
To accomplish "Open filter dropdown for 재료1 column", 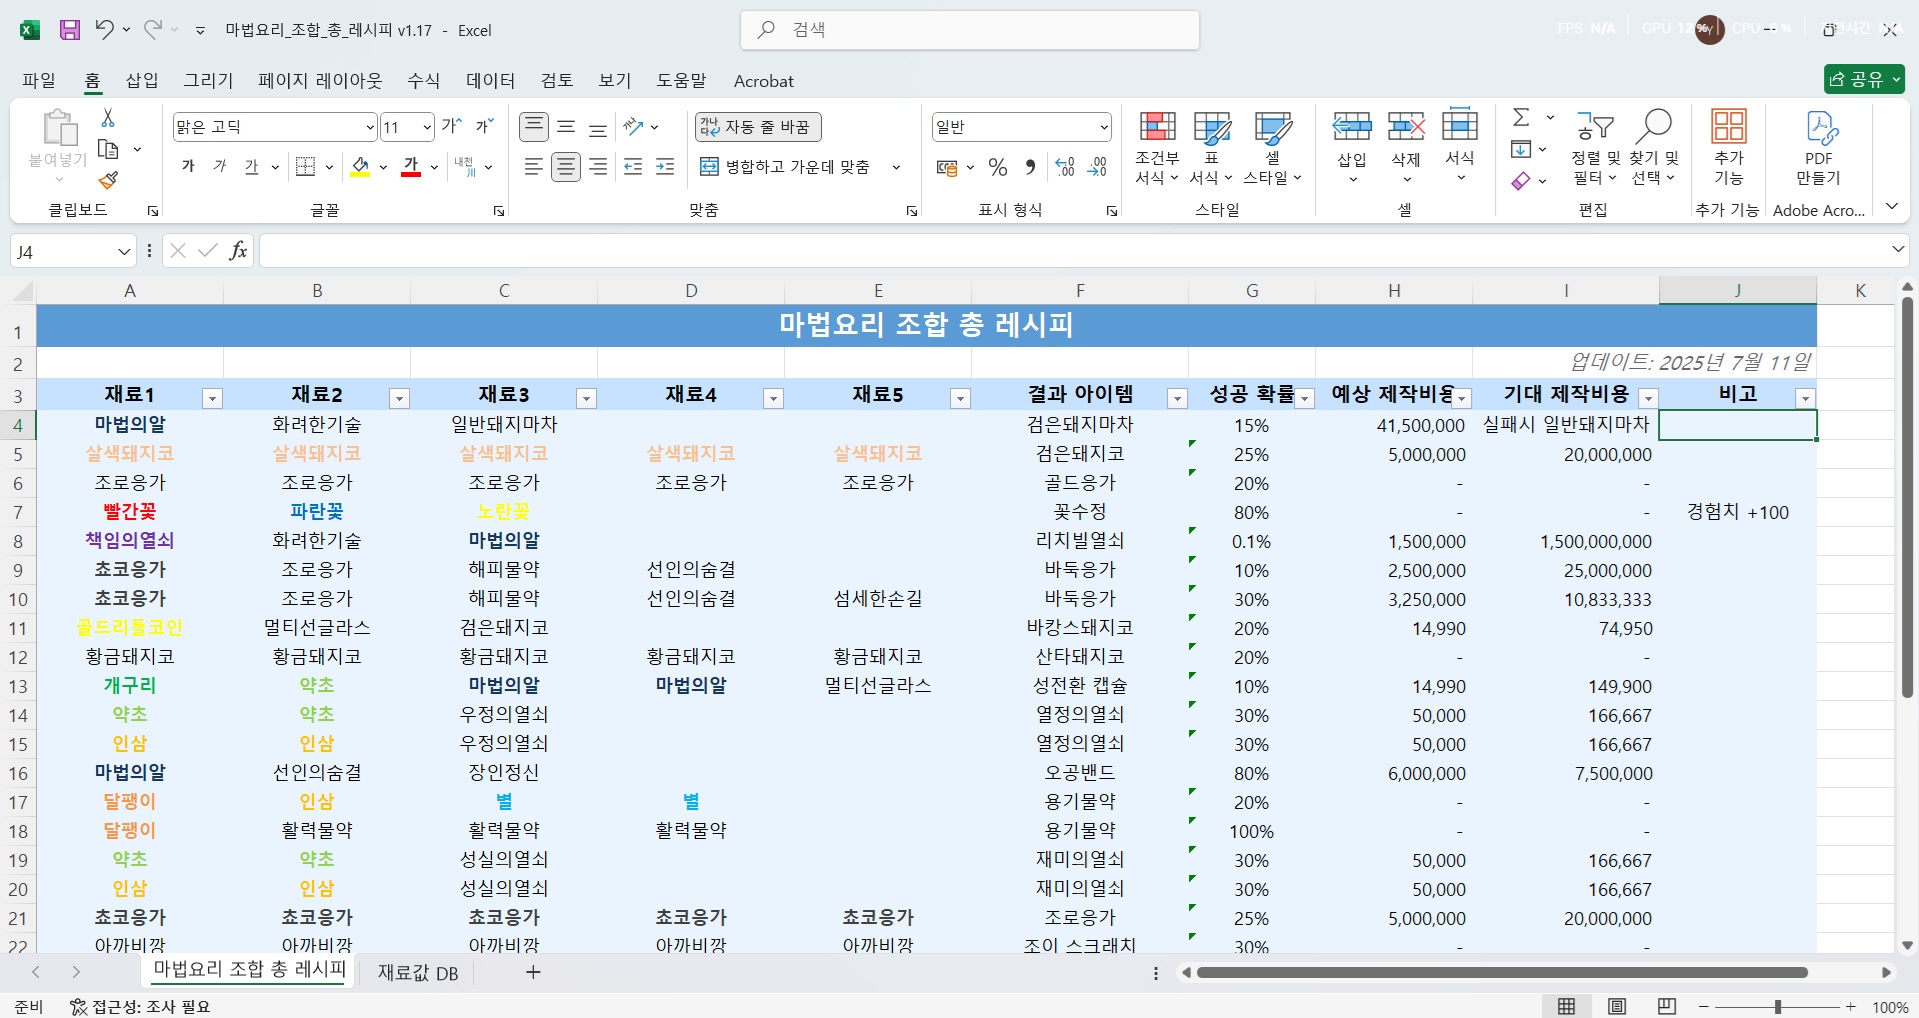I will coord(212,398).
